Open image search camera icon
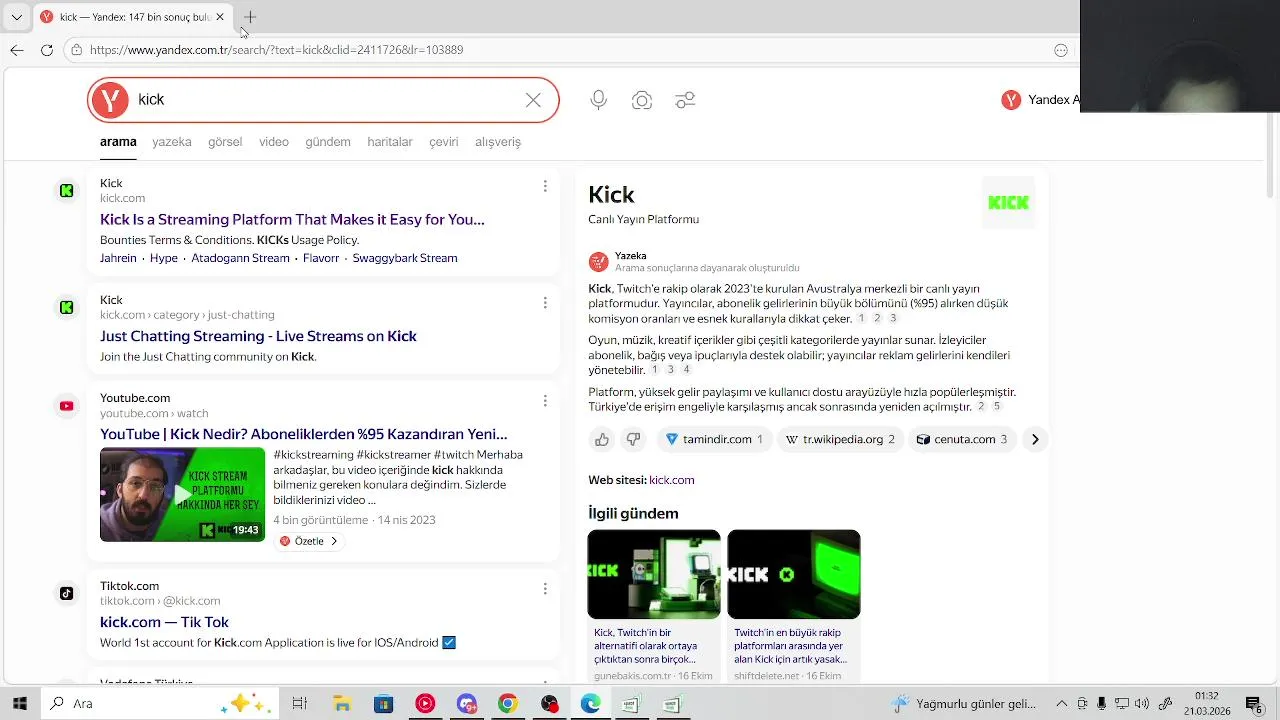The image size is (1280, 720). tap(642, 100)
